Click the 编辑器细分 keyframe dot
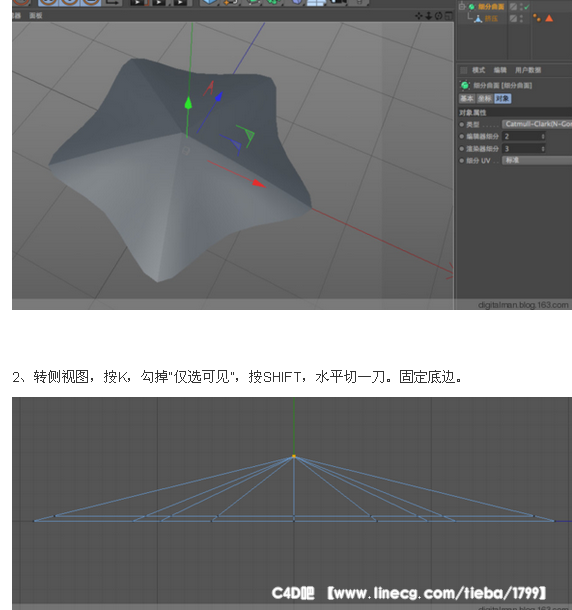The width and height of the screenshot is (572, 610). [x=461, y=137]
